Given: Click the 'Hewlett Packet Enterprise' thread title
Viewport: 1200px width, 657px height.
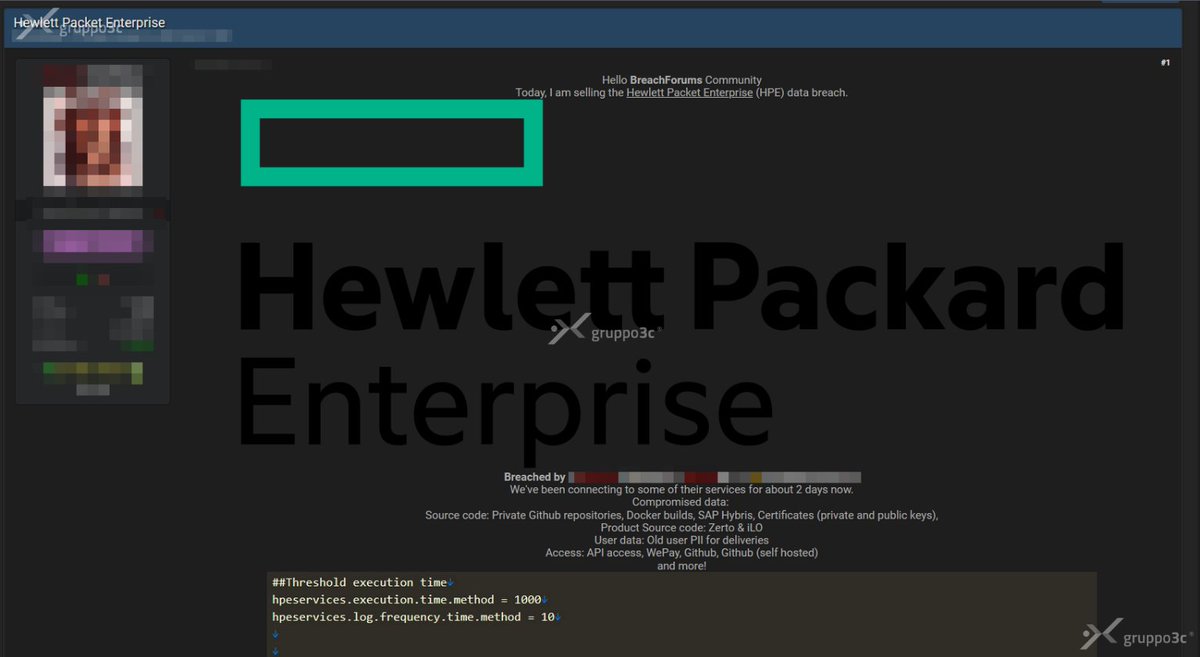Looking at the screenshot, I should pos(90,23).
